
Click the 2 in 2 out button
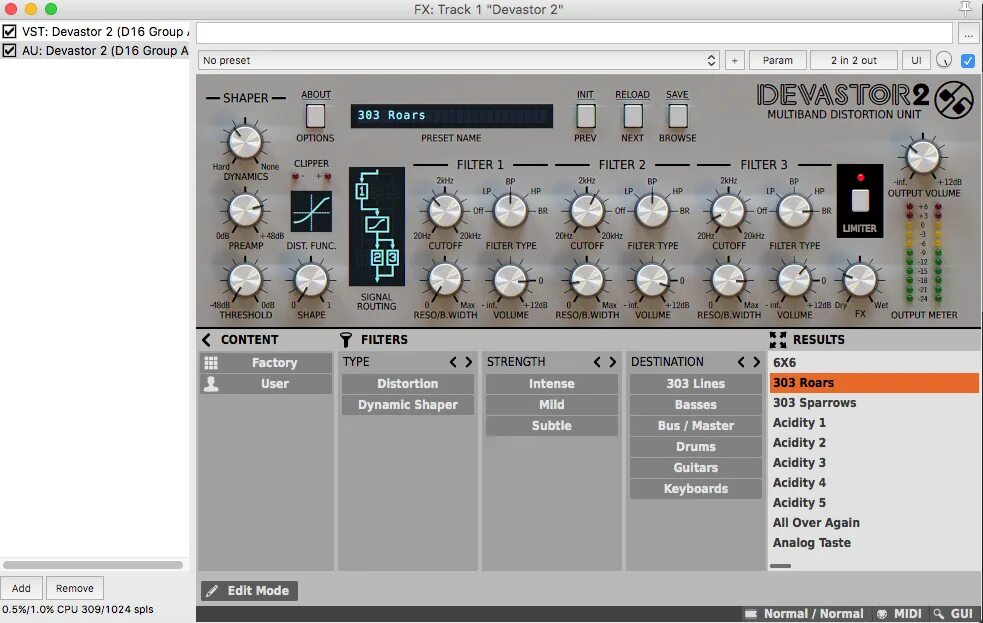[x=854, y=60]
